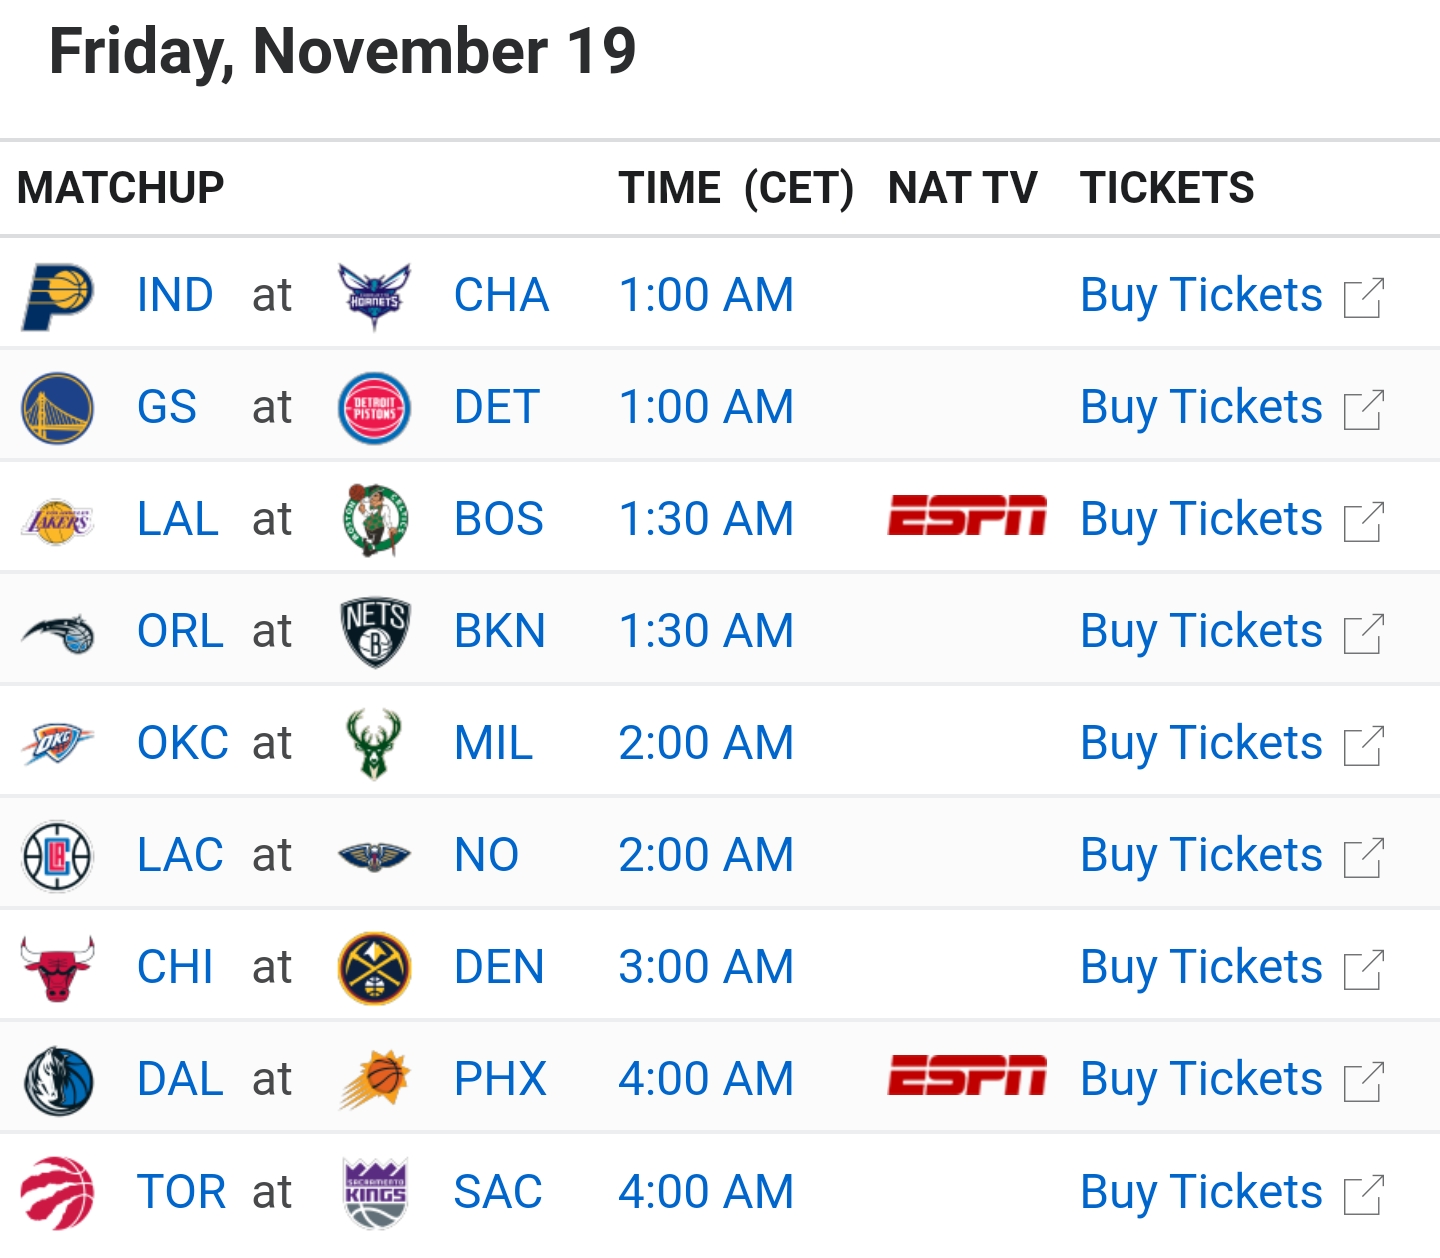Screen dimensions: 1440x1258
Task: Select the Toronto Raptors logo
Action: (x=58, y=1192)
